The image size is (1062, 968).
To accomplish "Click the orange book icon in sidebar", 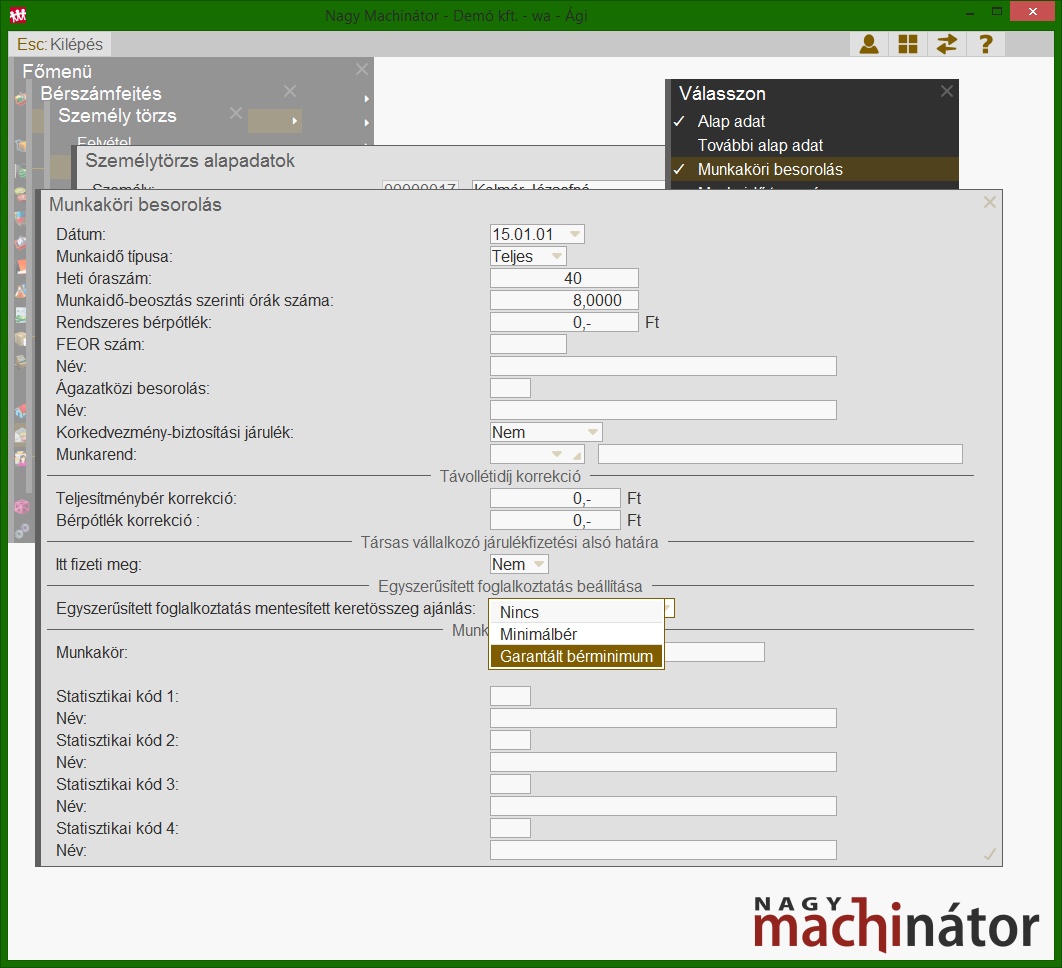I will 21,267.
